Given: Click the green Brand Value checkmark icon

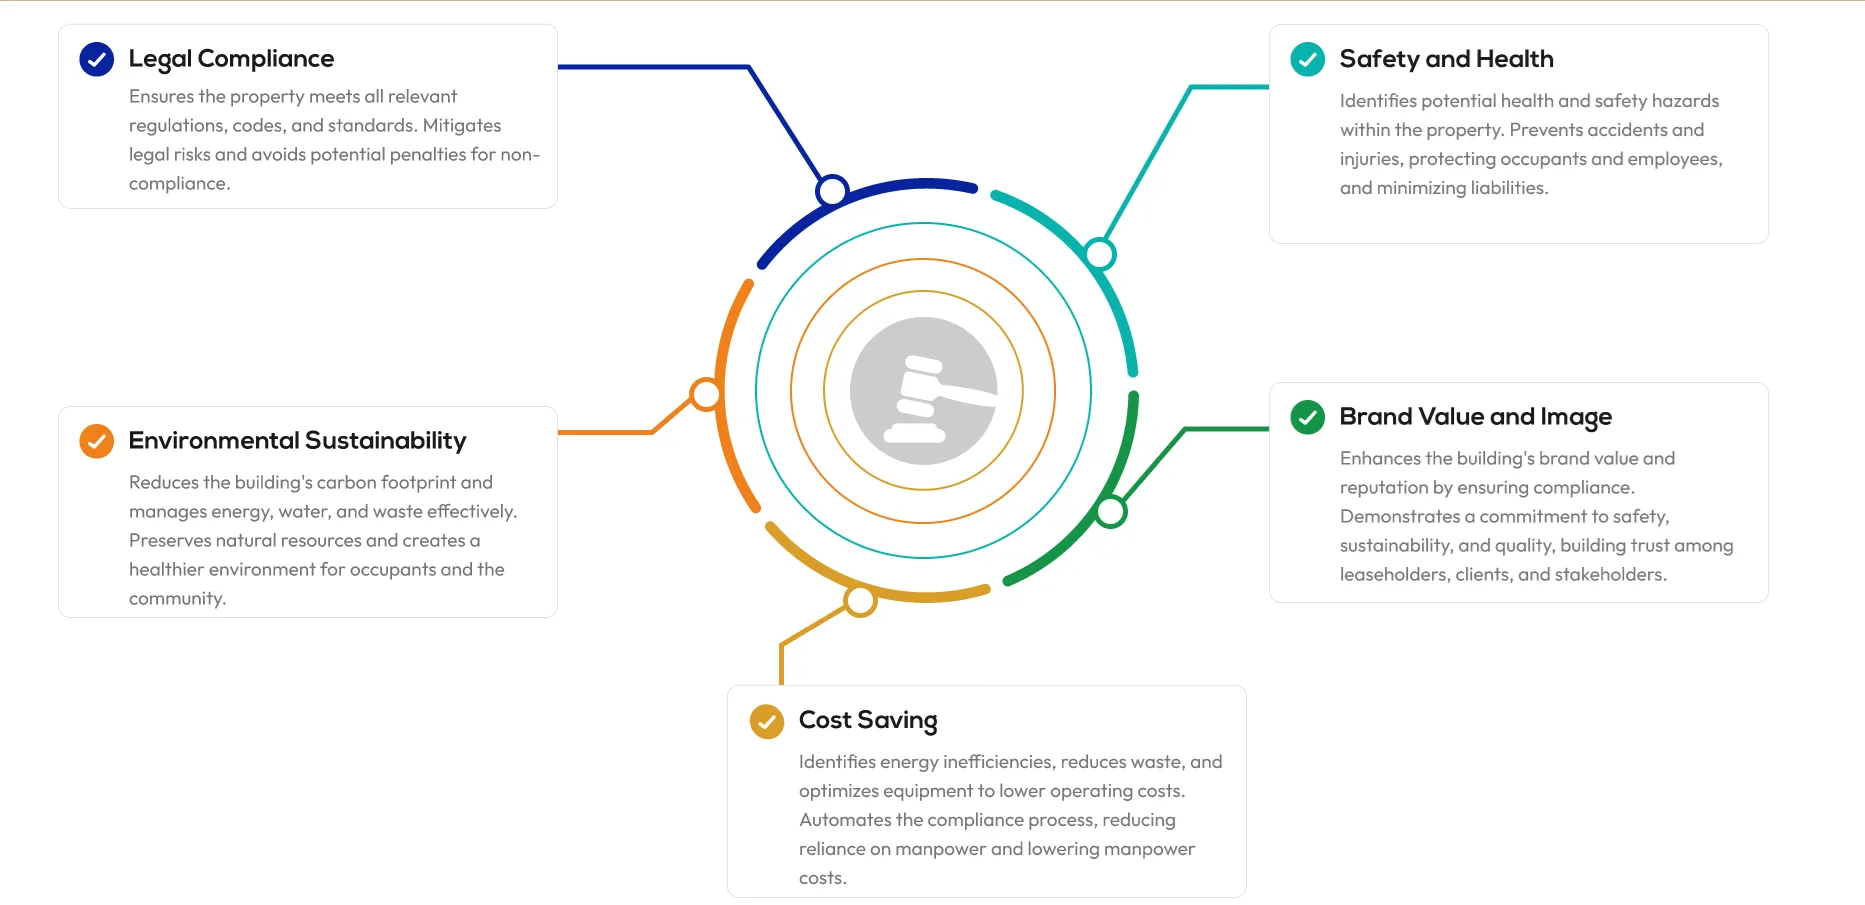Looking at the screenshot, I should point(1307,417).
